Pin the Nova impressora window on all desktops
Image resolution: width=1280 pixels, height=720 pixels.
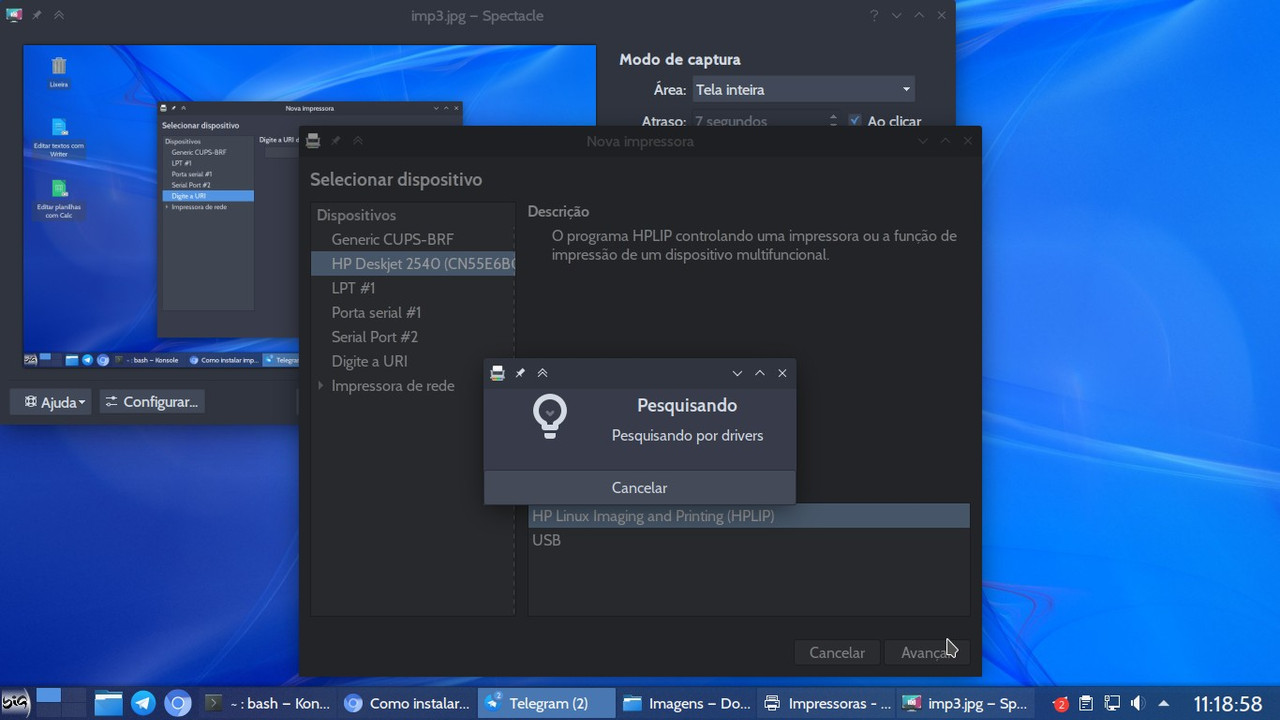click(336, 141)
